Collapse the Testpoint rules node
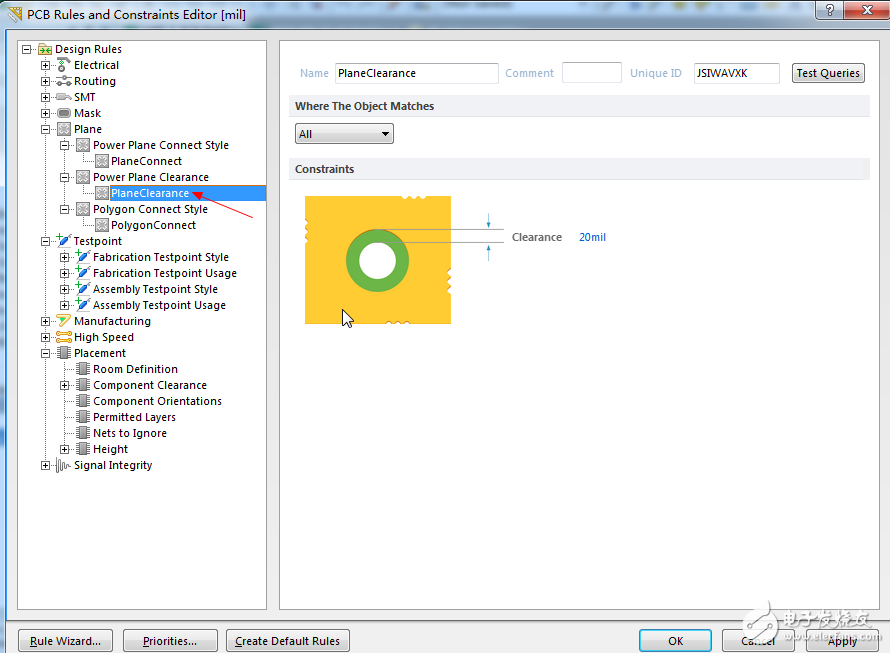890x653 pixels. 45,241
